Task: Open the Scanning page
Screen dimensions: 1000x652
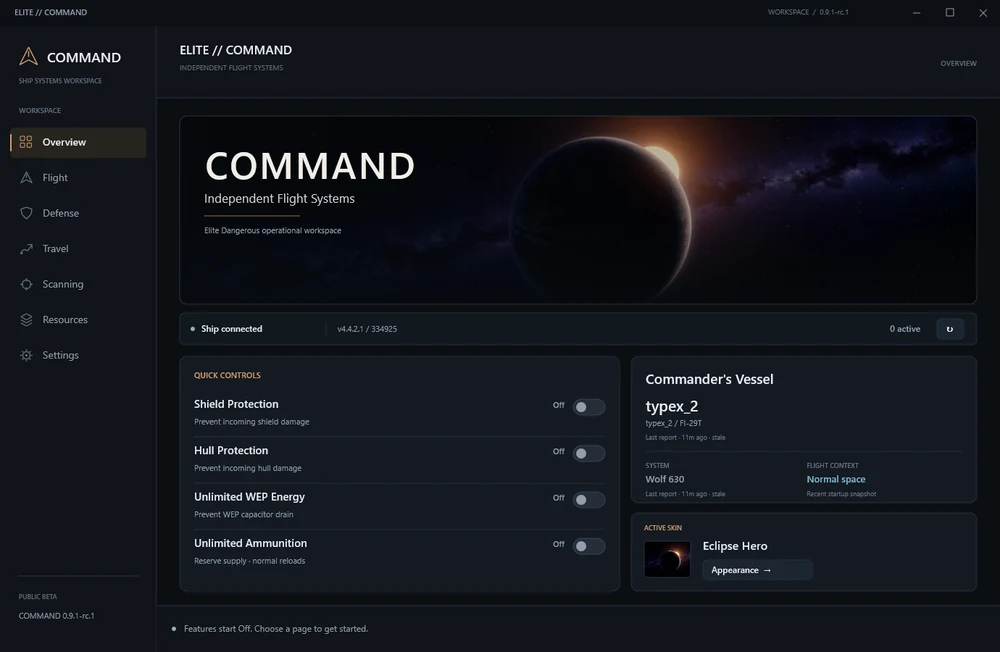Action: pyautogui.click(x=62, y=285)
